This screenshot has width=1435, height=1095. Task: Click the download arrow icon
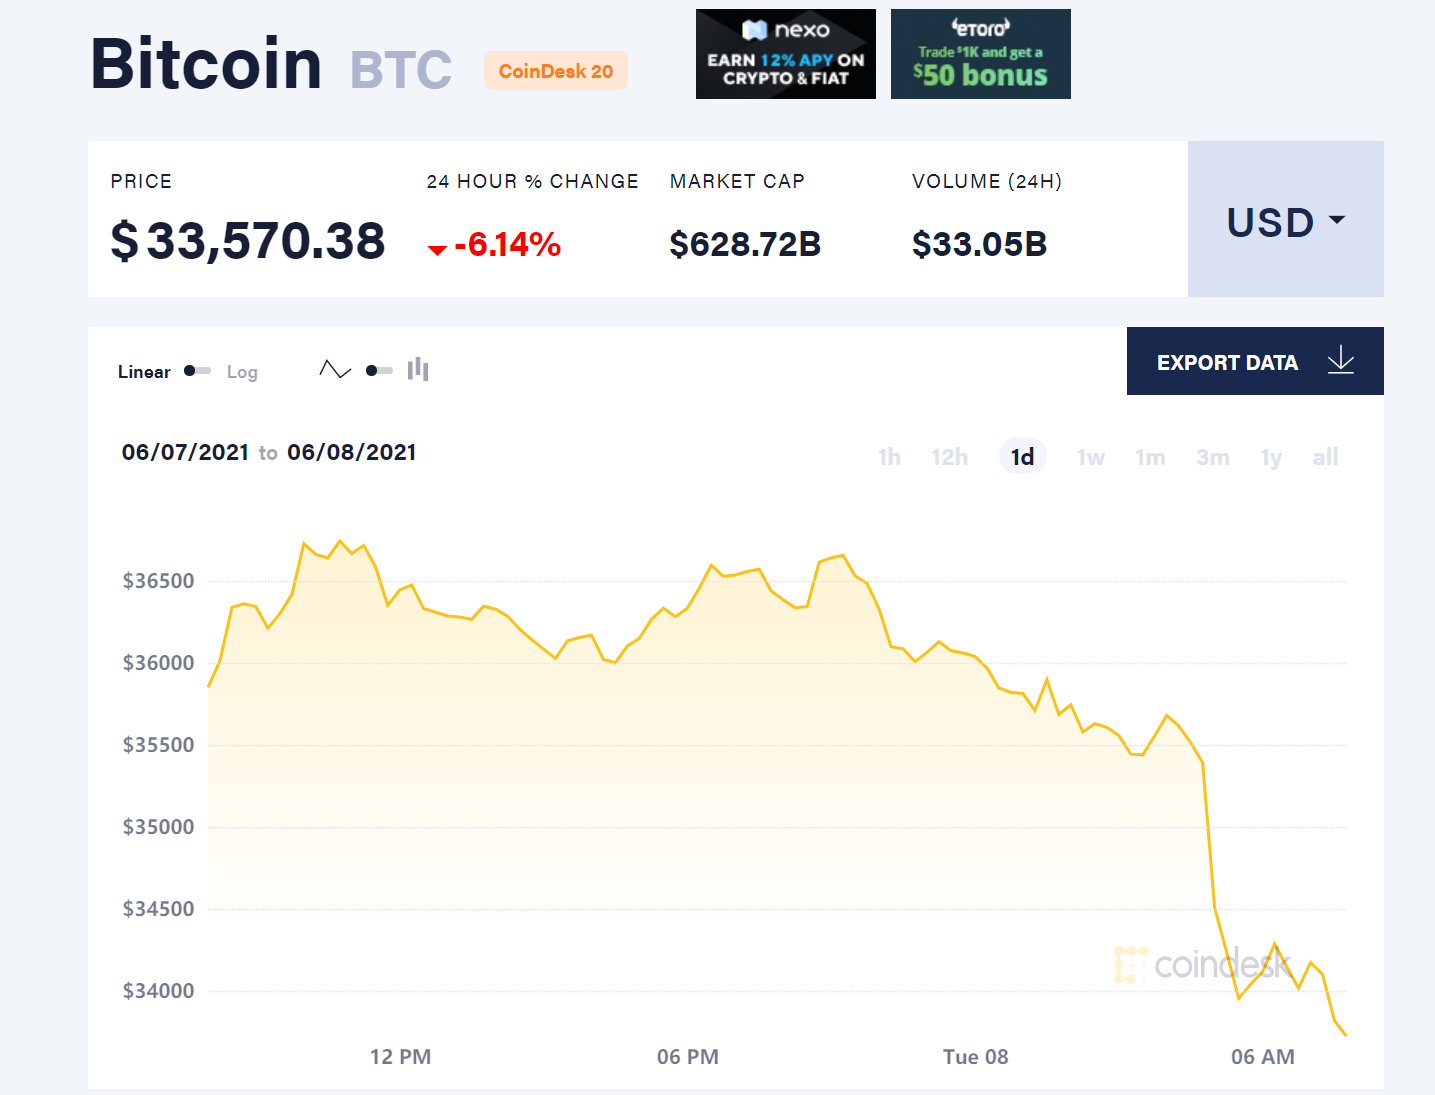1341,361
